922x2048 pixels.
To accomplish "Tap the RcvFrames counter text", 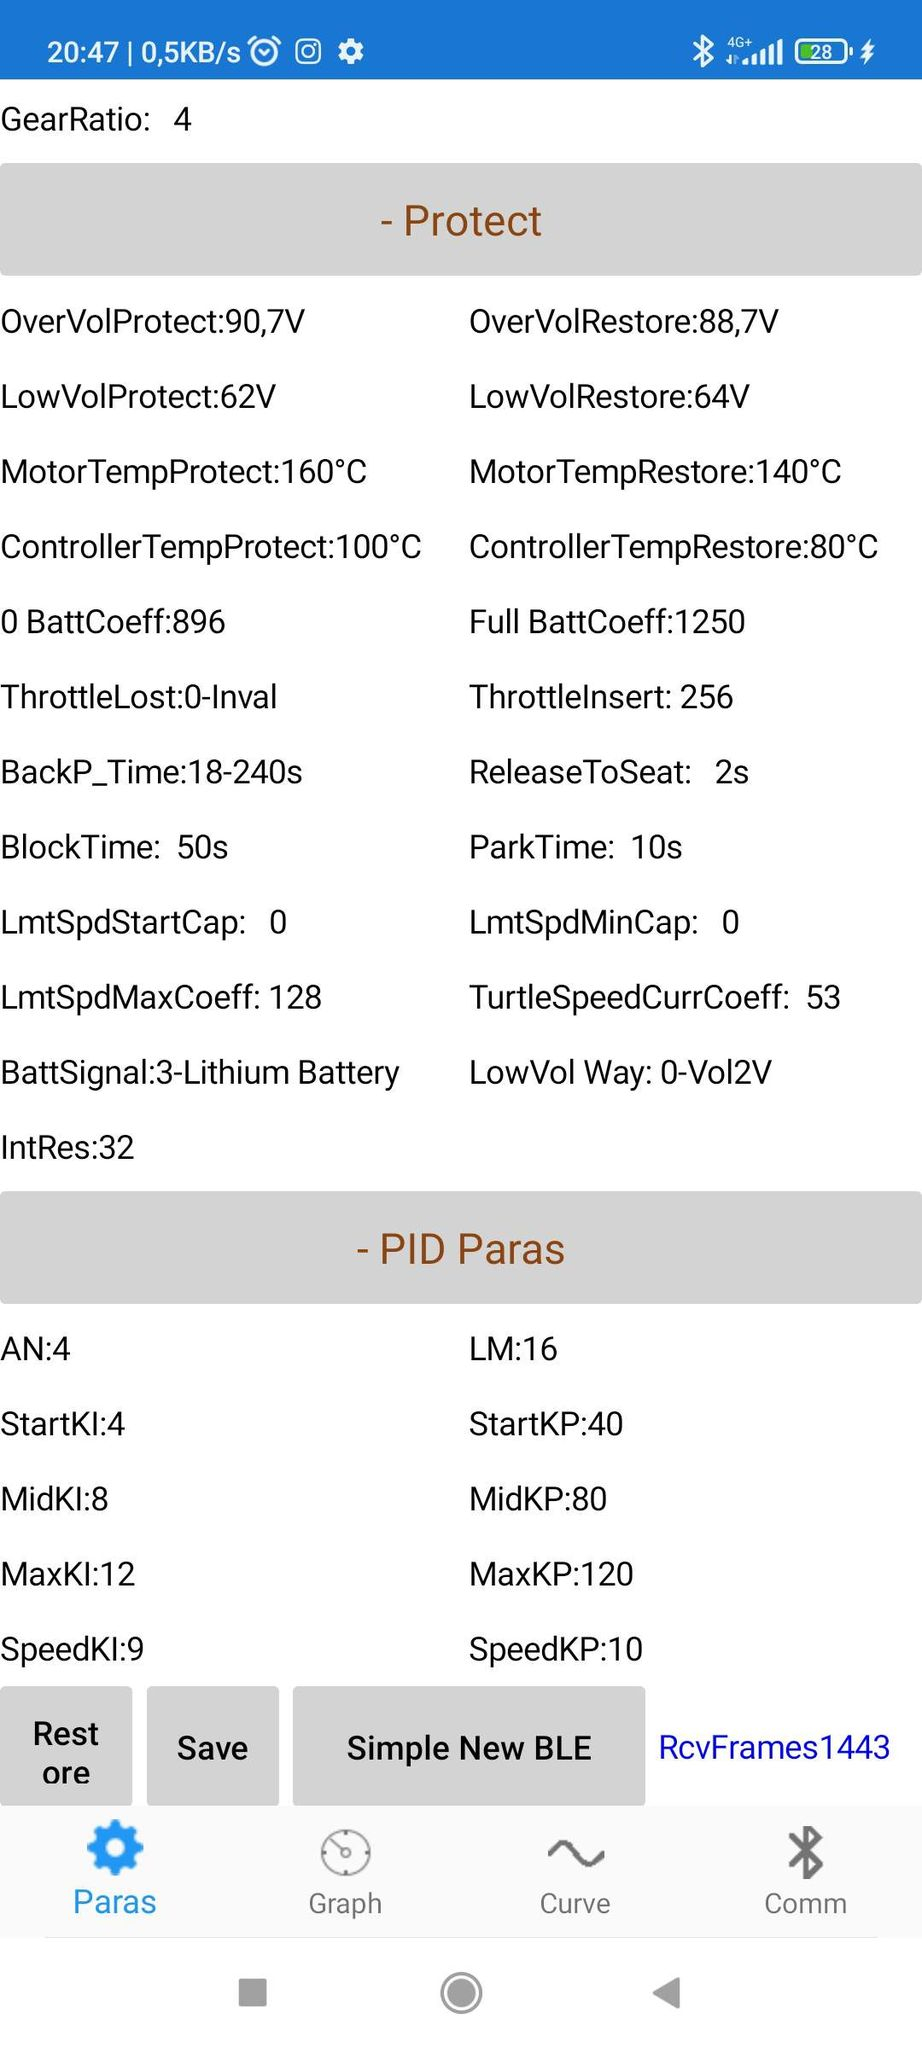I will pyautogui.click(x=774, y=1747).
